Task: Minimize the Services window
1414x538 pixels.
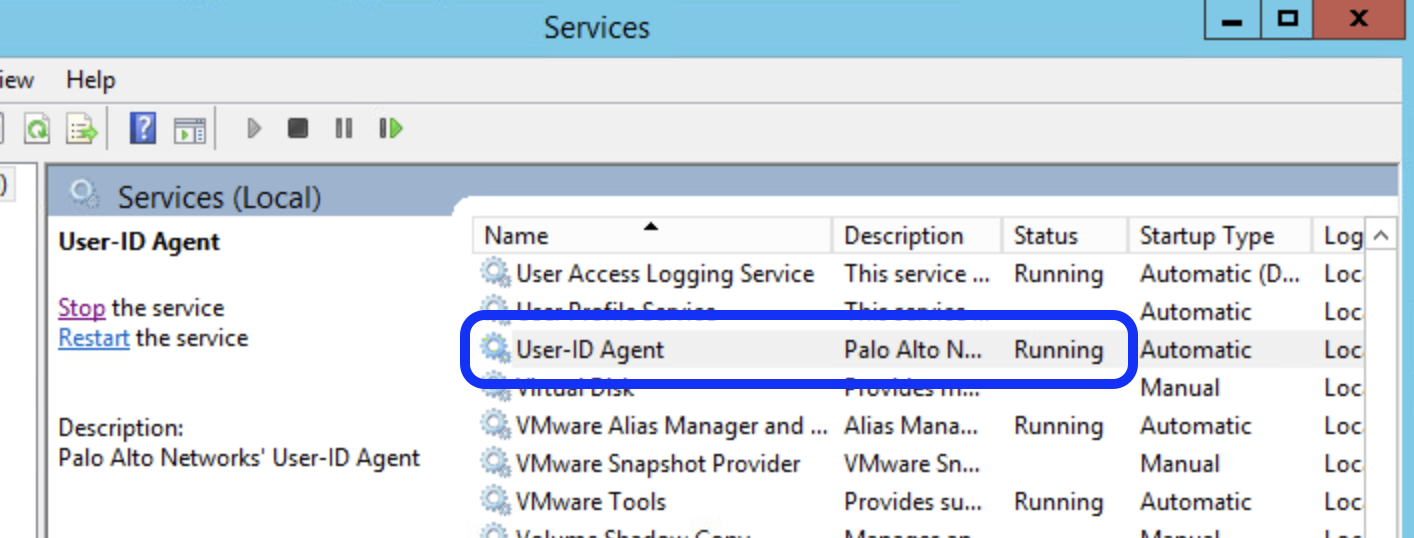Action: coord(1233,19)
